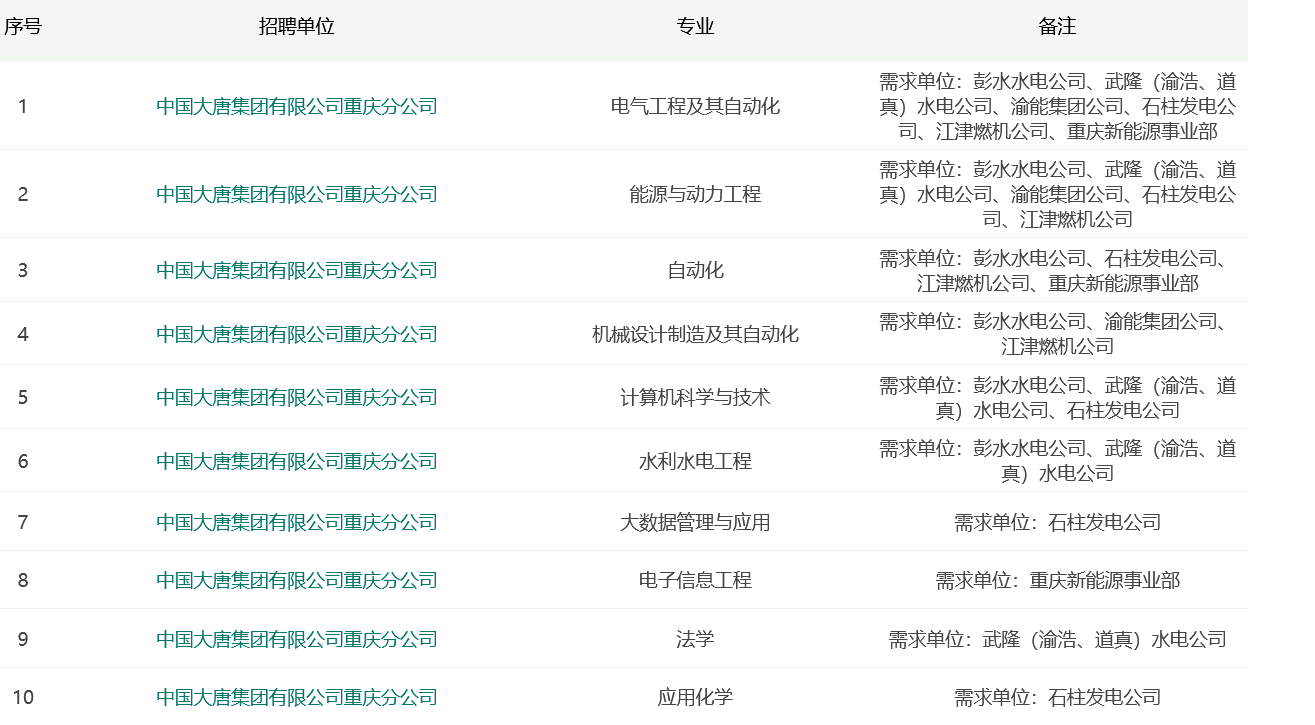The width and height of the screenshot is (1315, 725).
Task: Click the company link in the 水利水电工程 row
Action: click(x=296, y=461)
